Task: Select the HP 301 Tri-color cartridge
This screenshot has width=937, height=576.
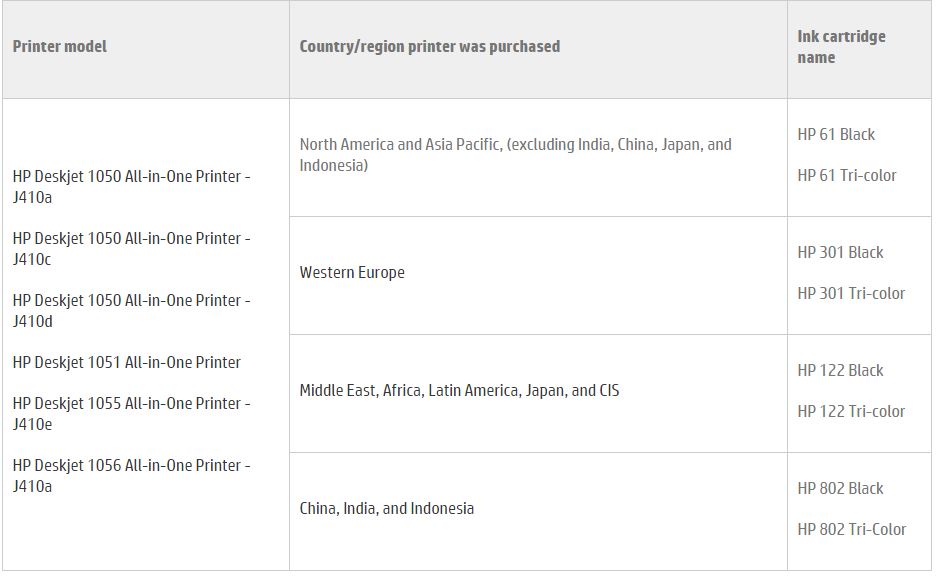Action: pos(851,294)
